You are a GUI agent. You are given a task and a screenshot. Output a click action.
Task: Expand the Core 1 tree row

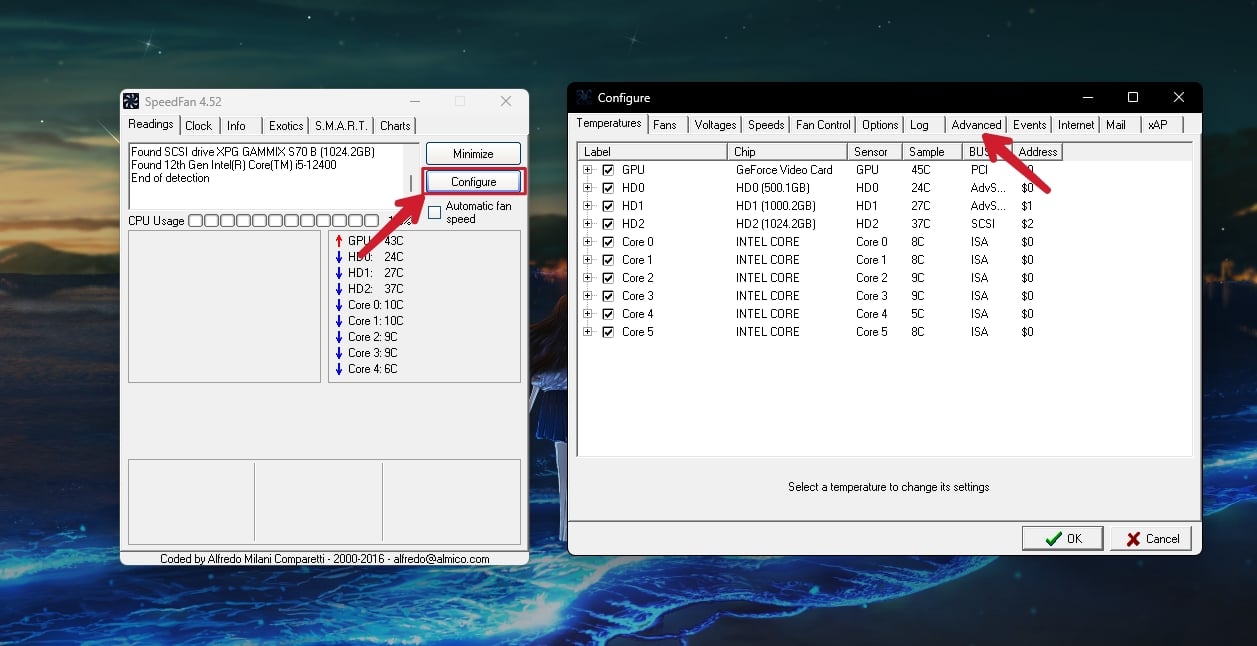coord(588,260)
